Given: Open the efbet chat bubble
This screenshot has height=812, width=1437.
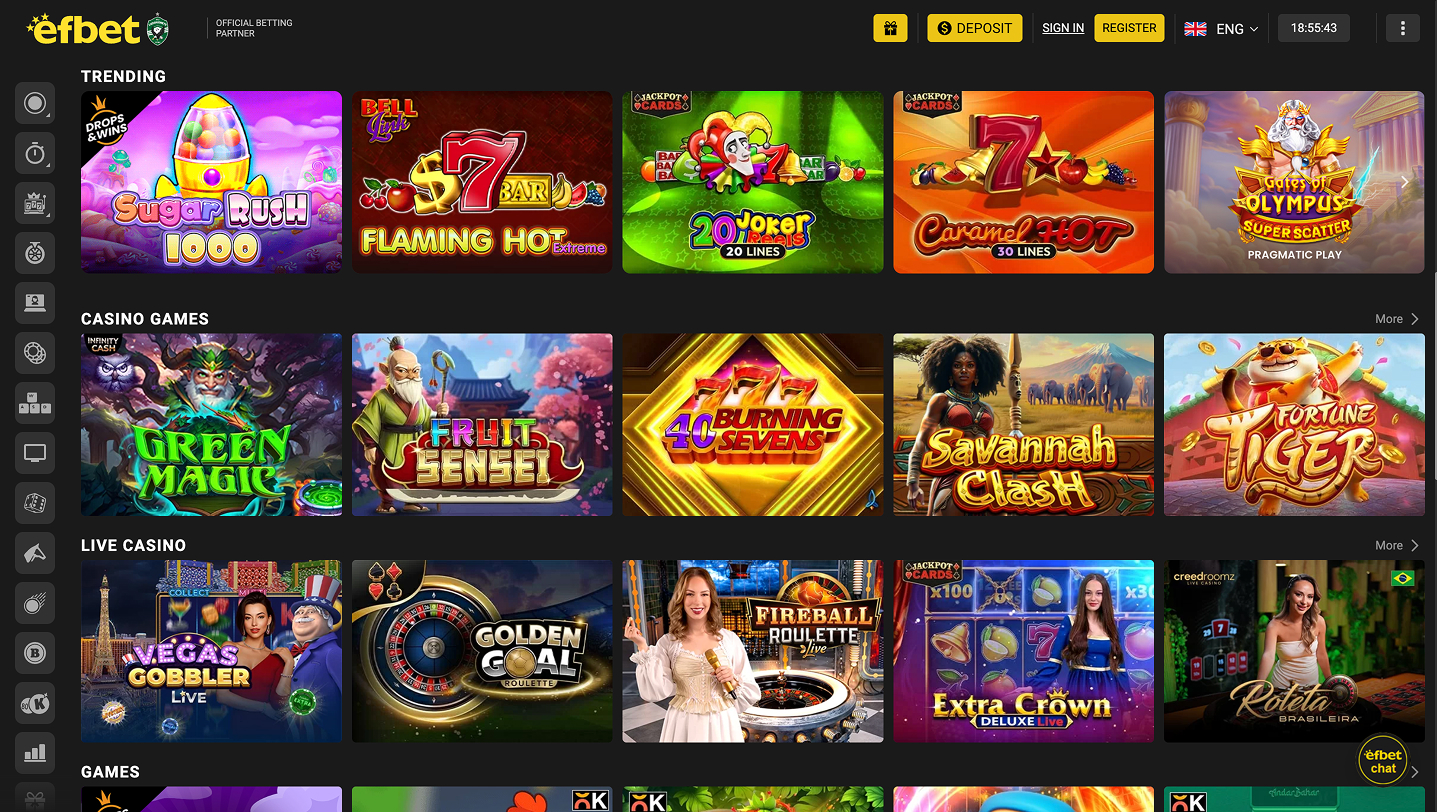Looking at the screenshot, I should (1383, 761).
